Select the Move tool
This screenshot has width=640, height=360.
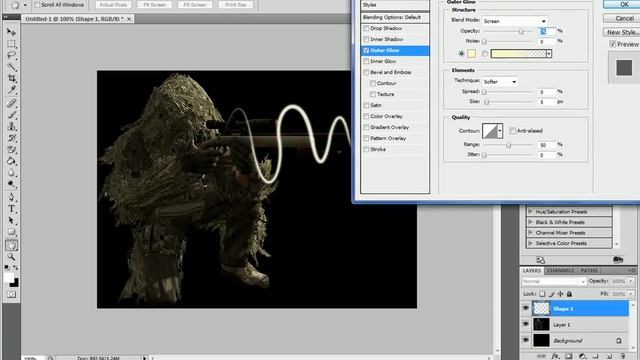[11, 32]
